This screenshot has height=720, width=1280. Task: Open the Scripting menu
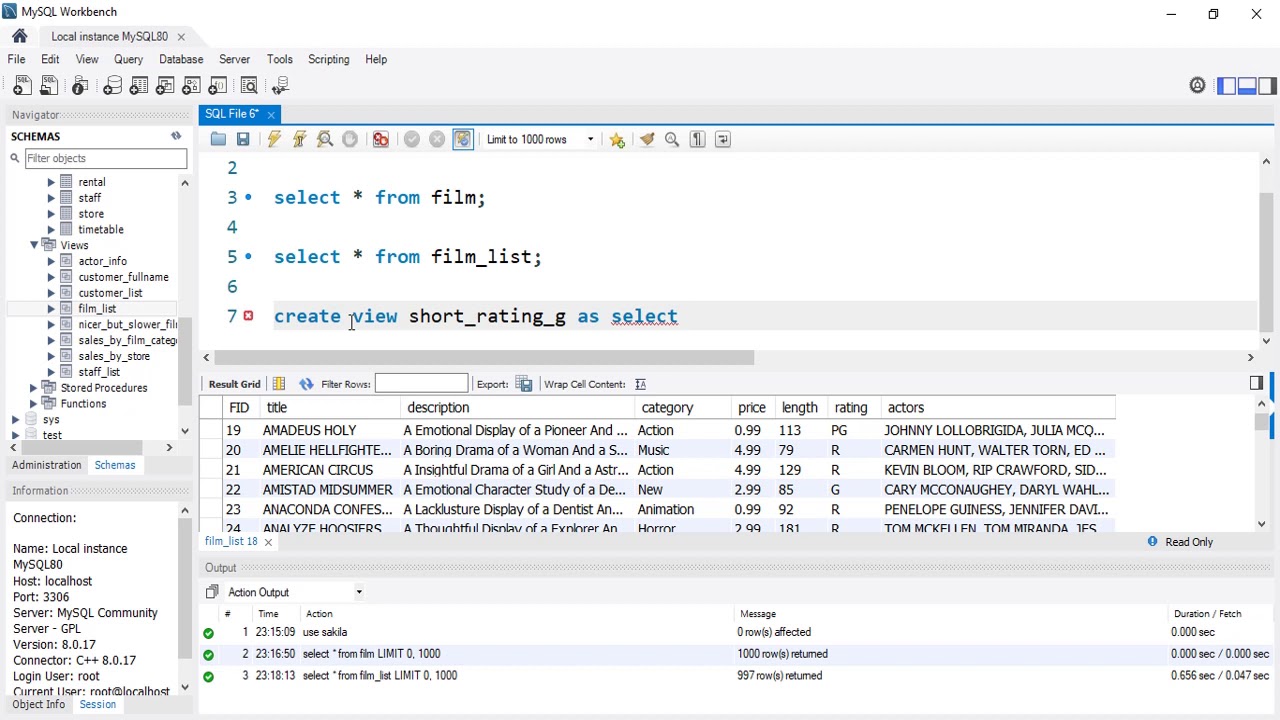coord(328,59)
